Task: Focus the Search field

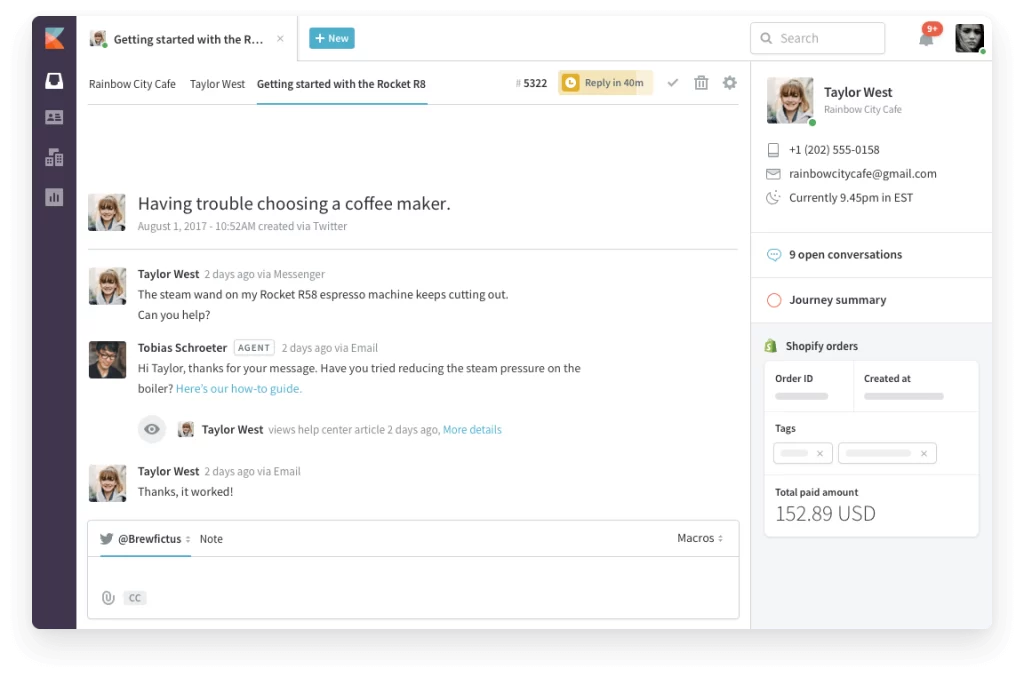Action: [818, 39]
